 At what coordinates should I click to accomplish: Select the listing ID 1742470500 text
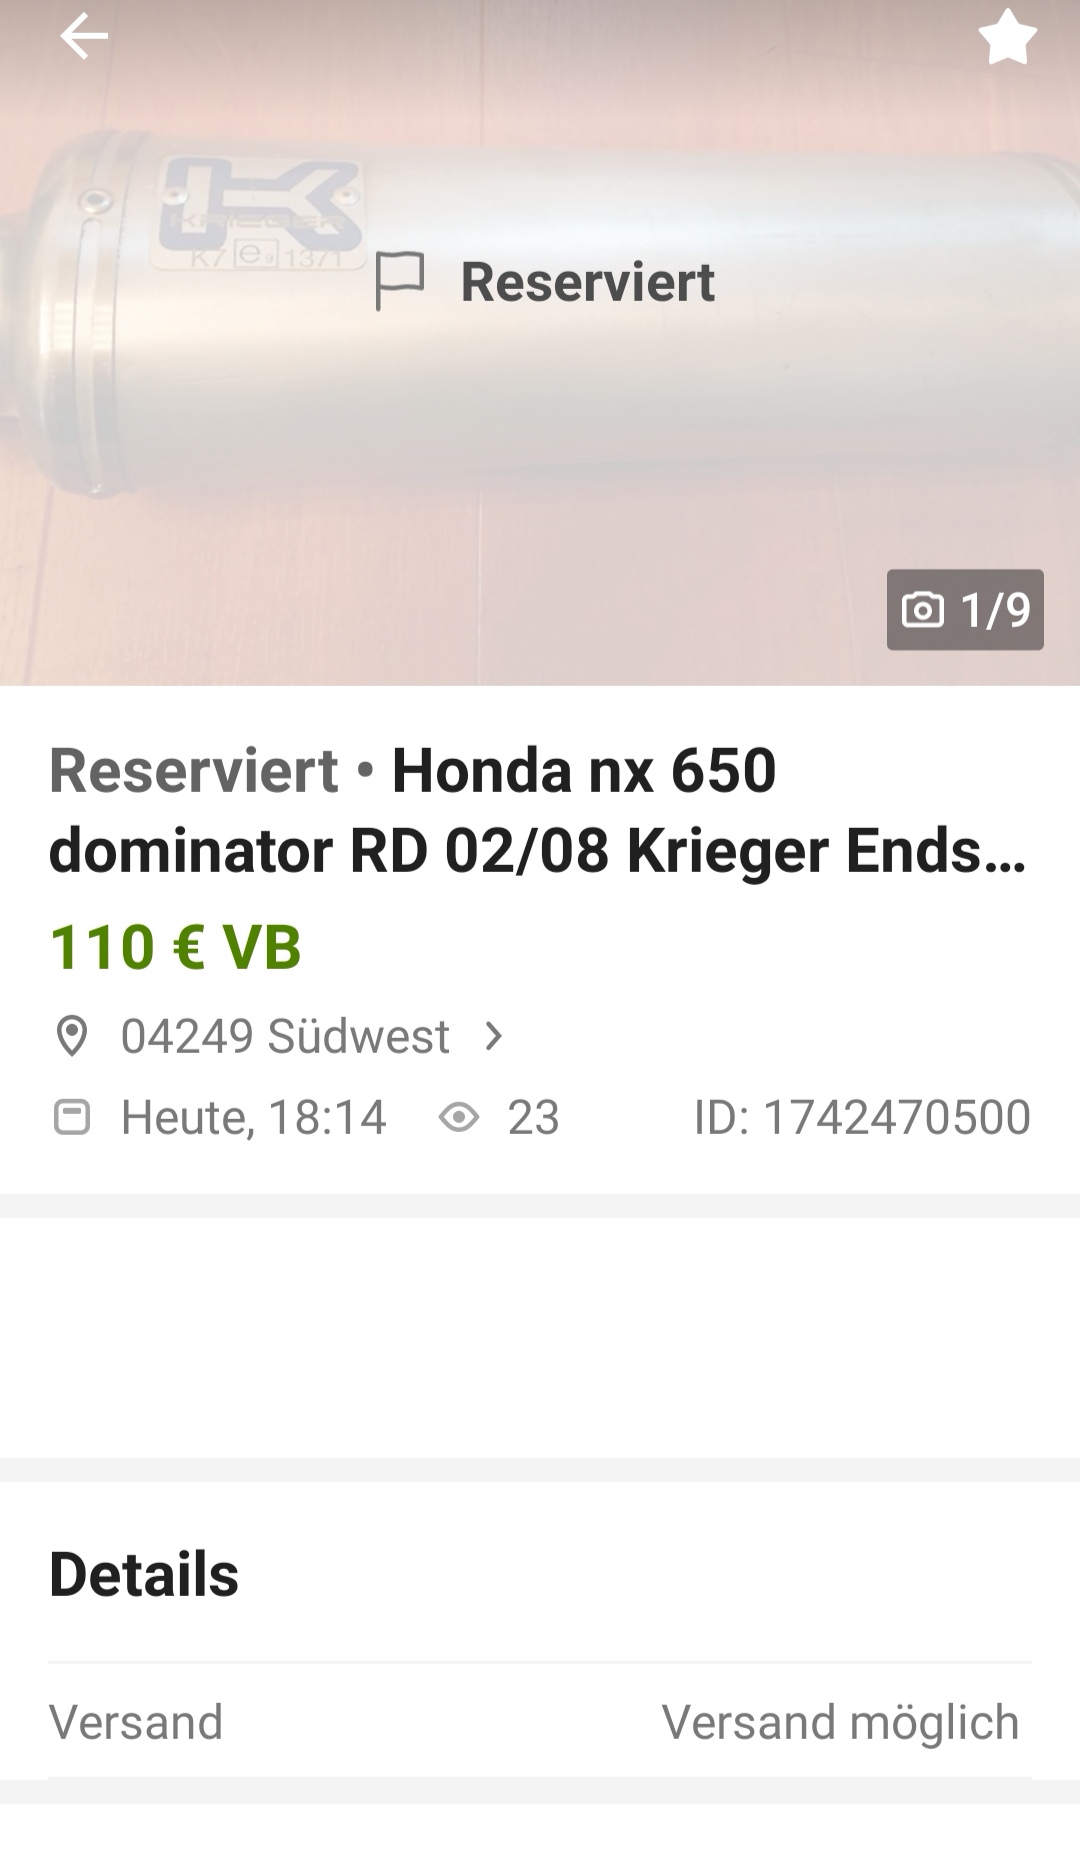point(862,1117)
